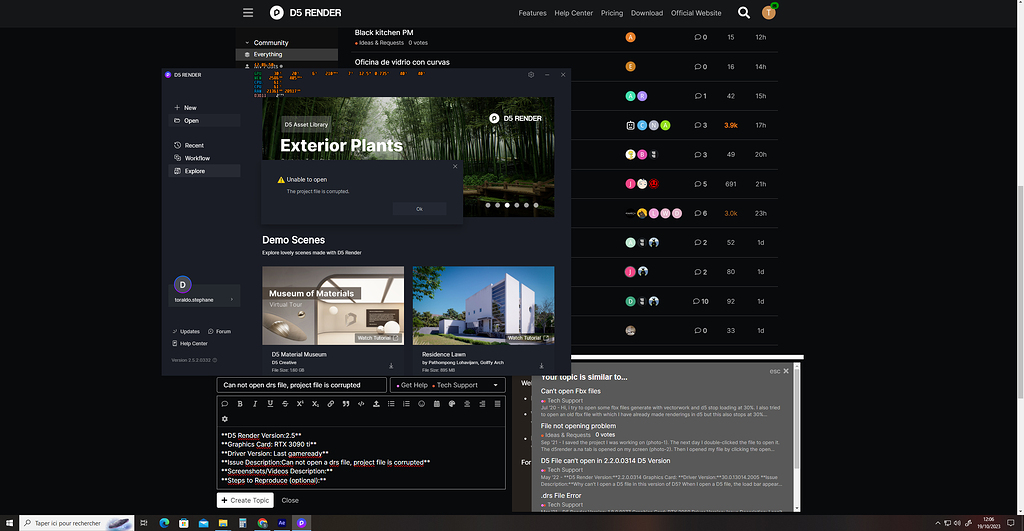Open Oficina de vidrio con curvas topic
The image size is (1024, 531).
tap(402, 62)
